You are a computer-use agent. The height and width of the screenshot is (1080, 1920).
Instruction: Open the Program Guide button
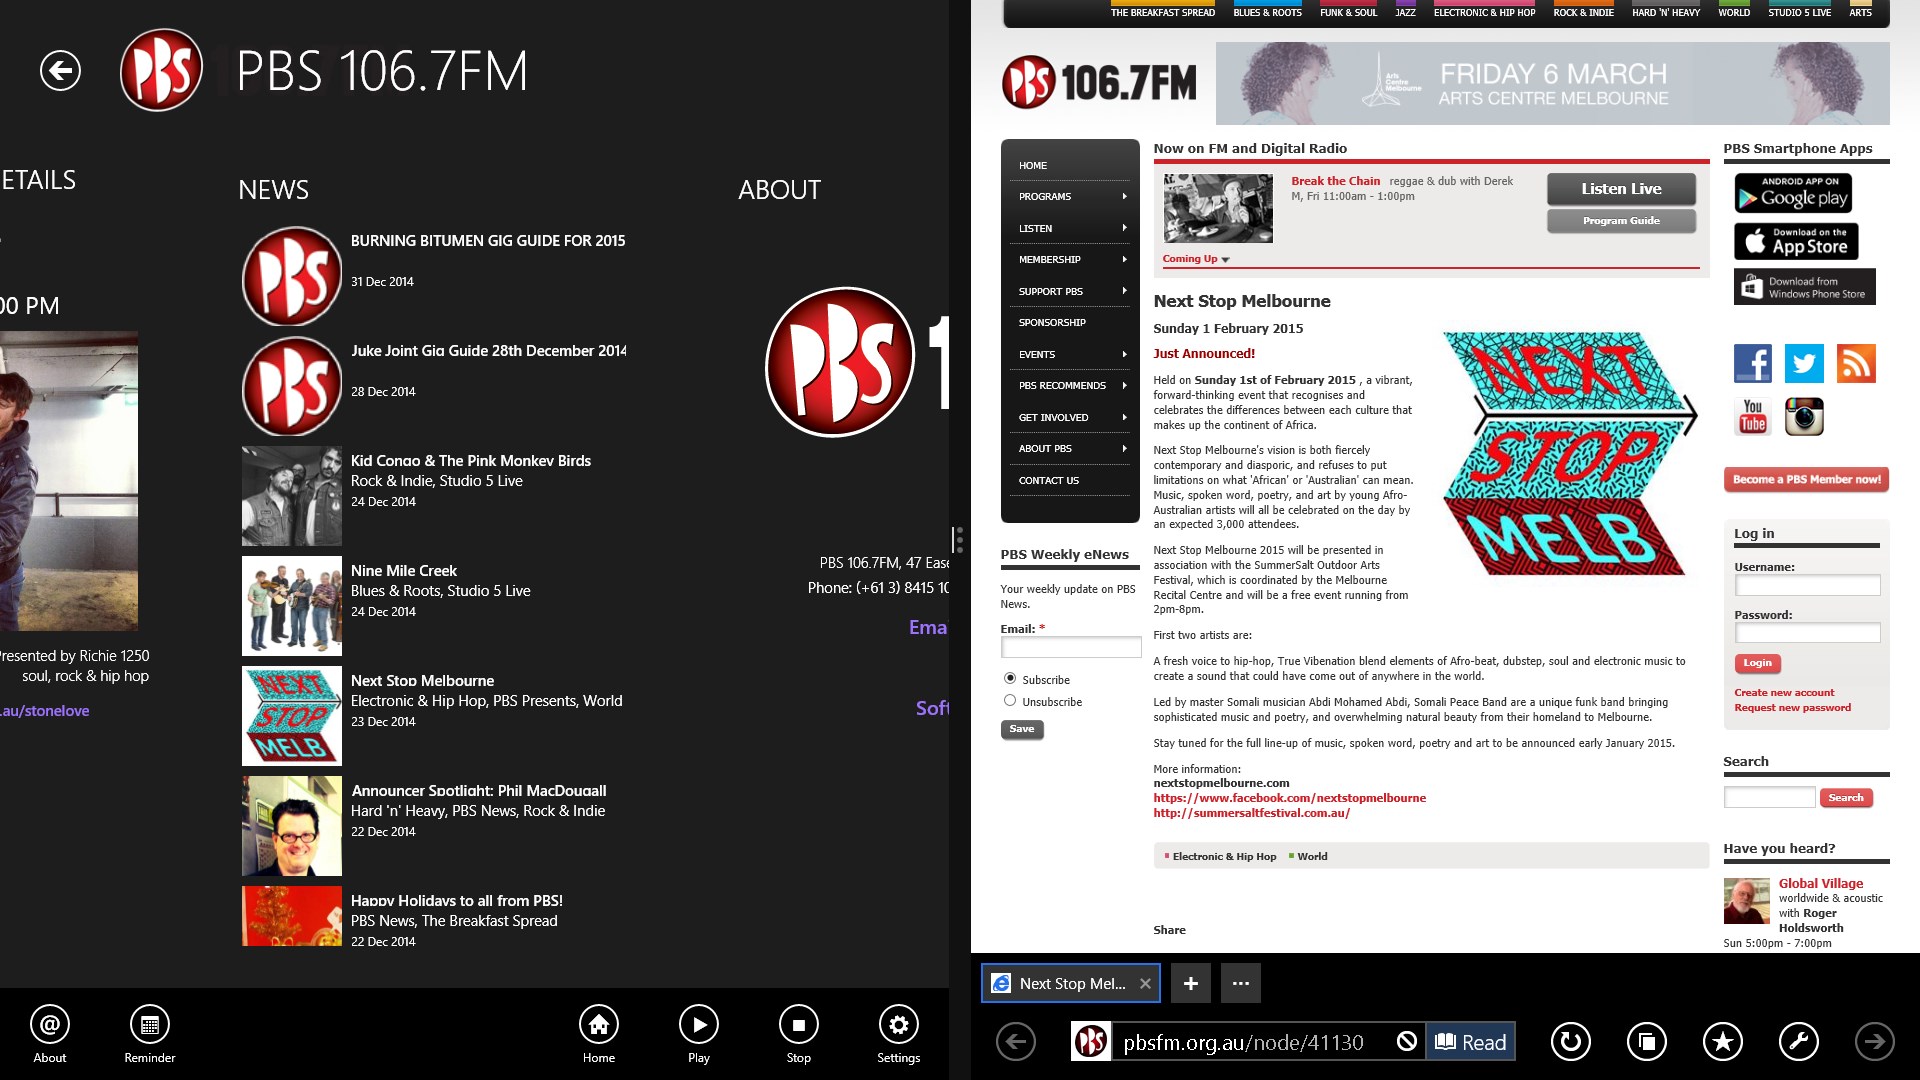(1621, 220)
